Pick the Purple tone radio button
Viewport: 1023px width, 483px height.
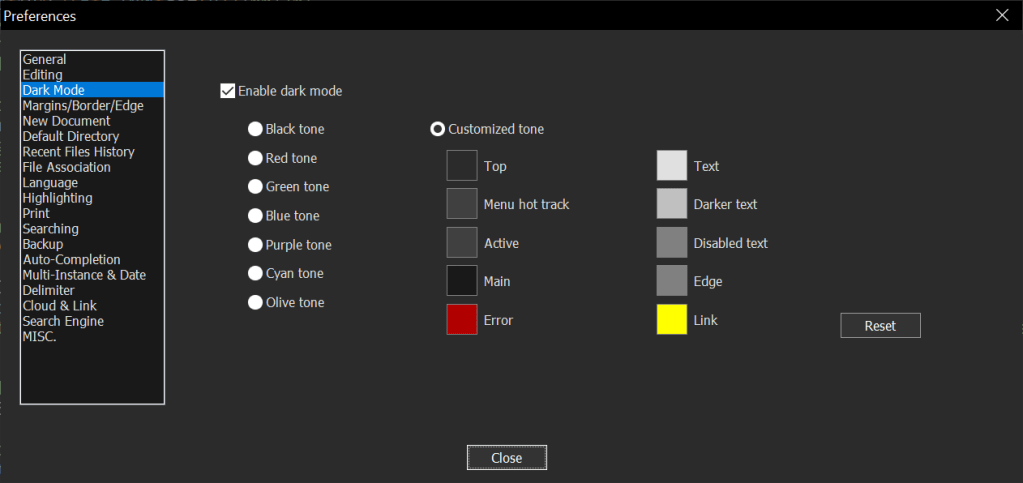[x=256, y=245]
